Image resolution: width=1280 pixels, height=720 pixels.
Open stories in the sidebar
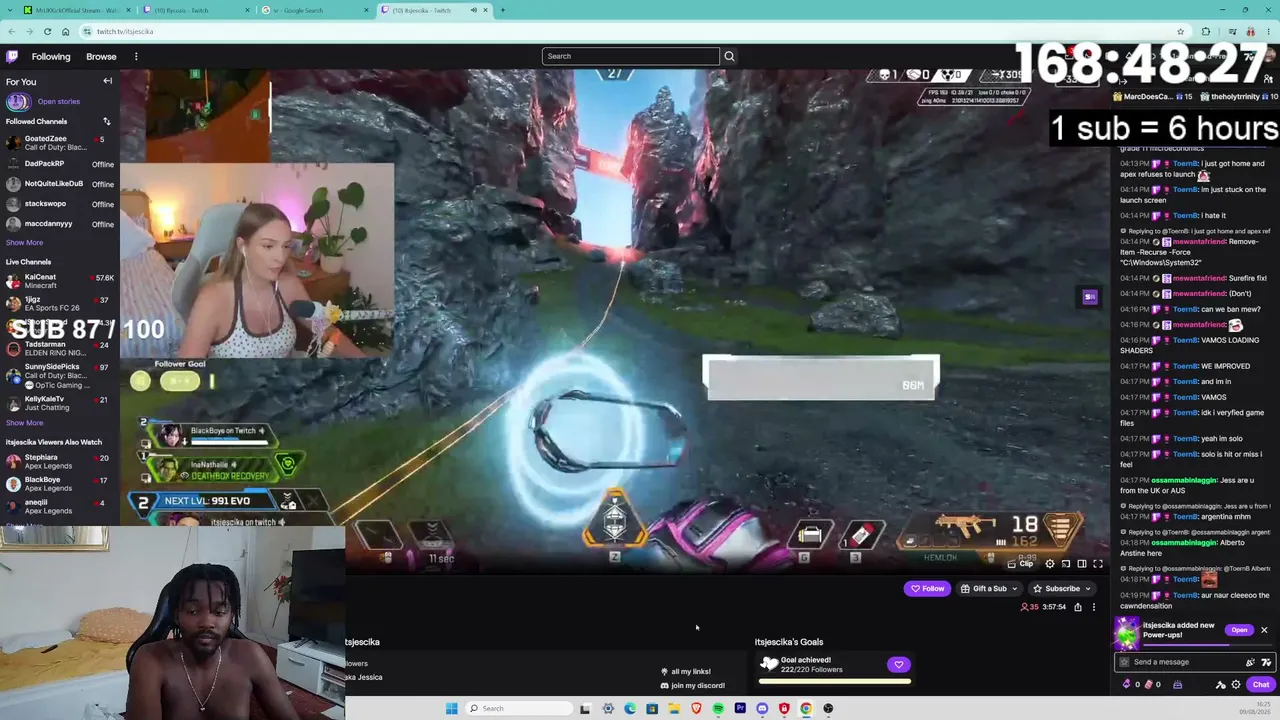pos(58,101)
